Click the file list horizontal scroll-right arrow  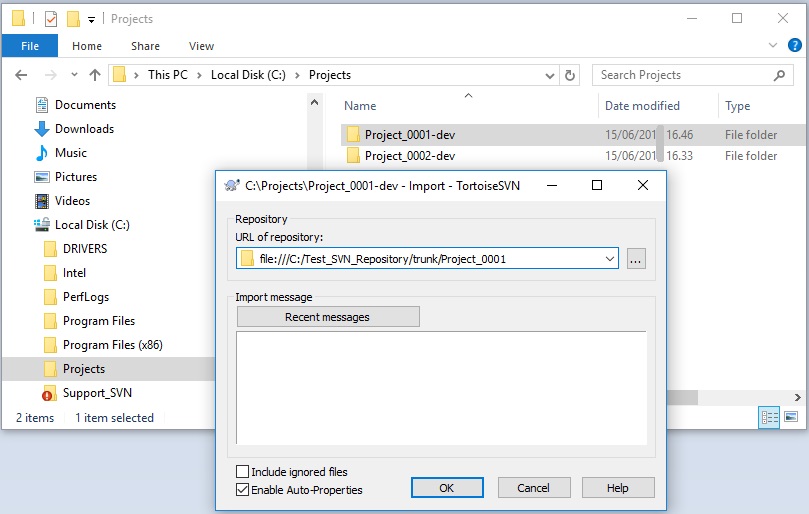(x=798, y=397)
